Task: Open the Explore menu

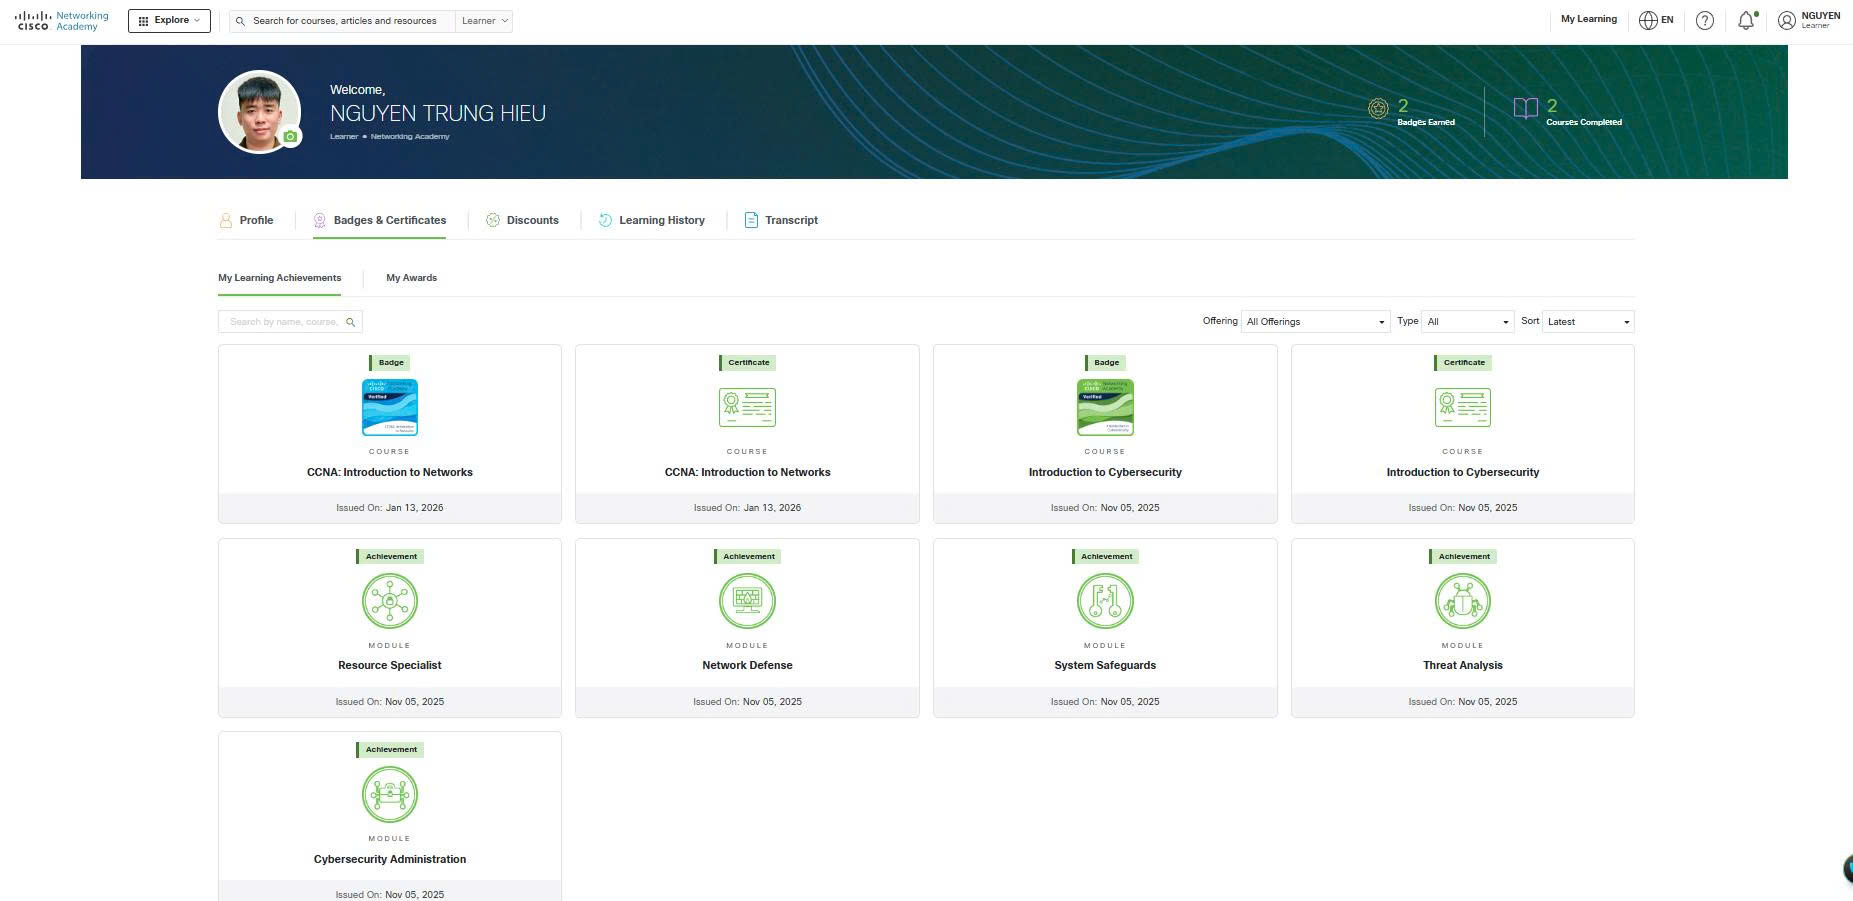Action: pyautogui.click(x=169, y=21)
